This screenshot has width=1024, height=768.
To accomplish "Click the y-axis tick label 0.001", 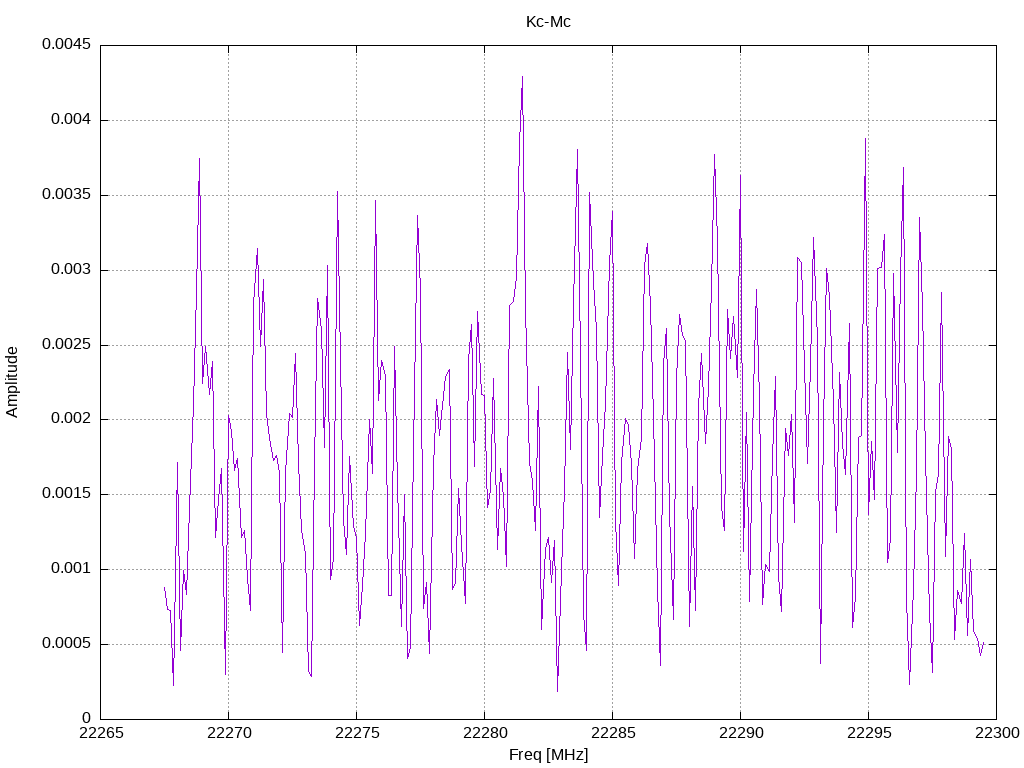I will [71, 568].
